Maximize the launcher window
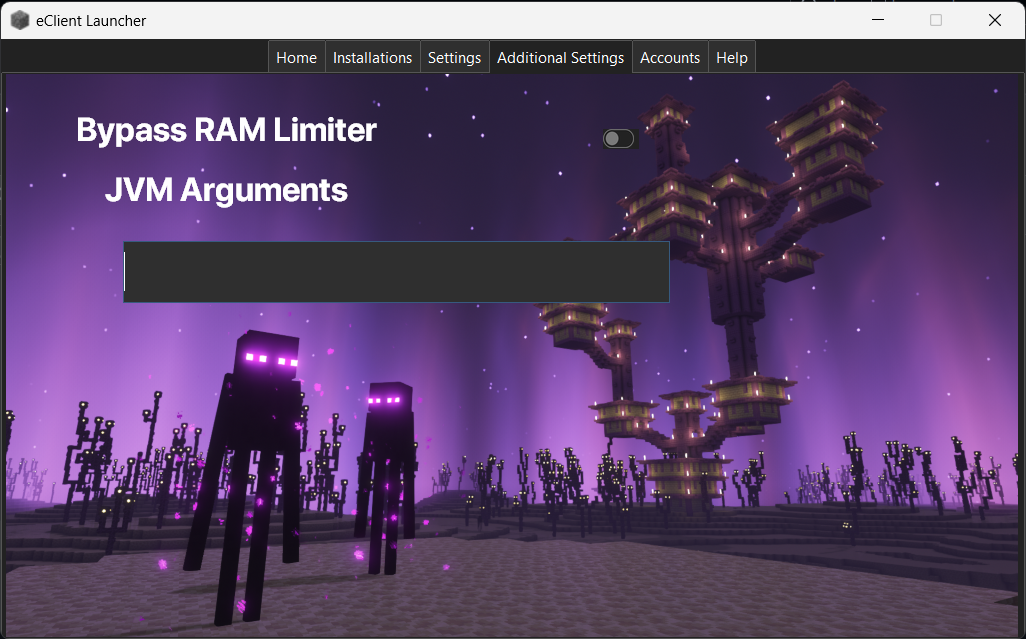The image size is (1026, 639). click(936, 19)
